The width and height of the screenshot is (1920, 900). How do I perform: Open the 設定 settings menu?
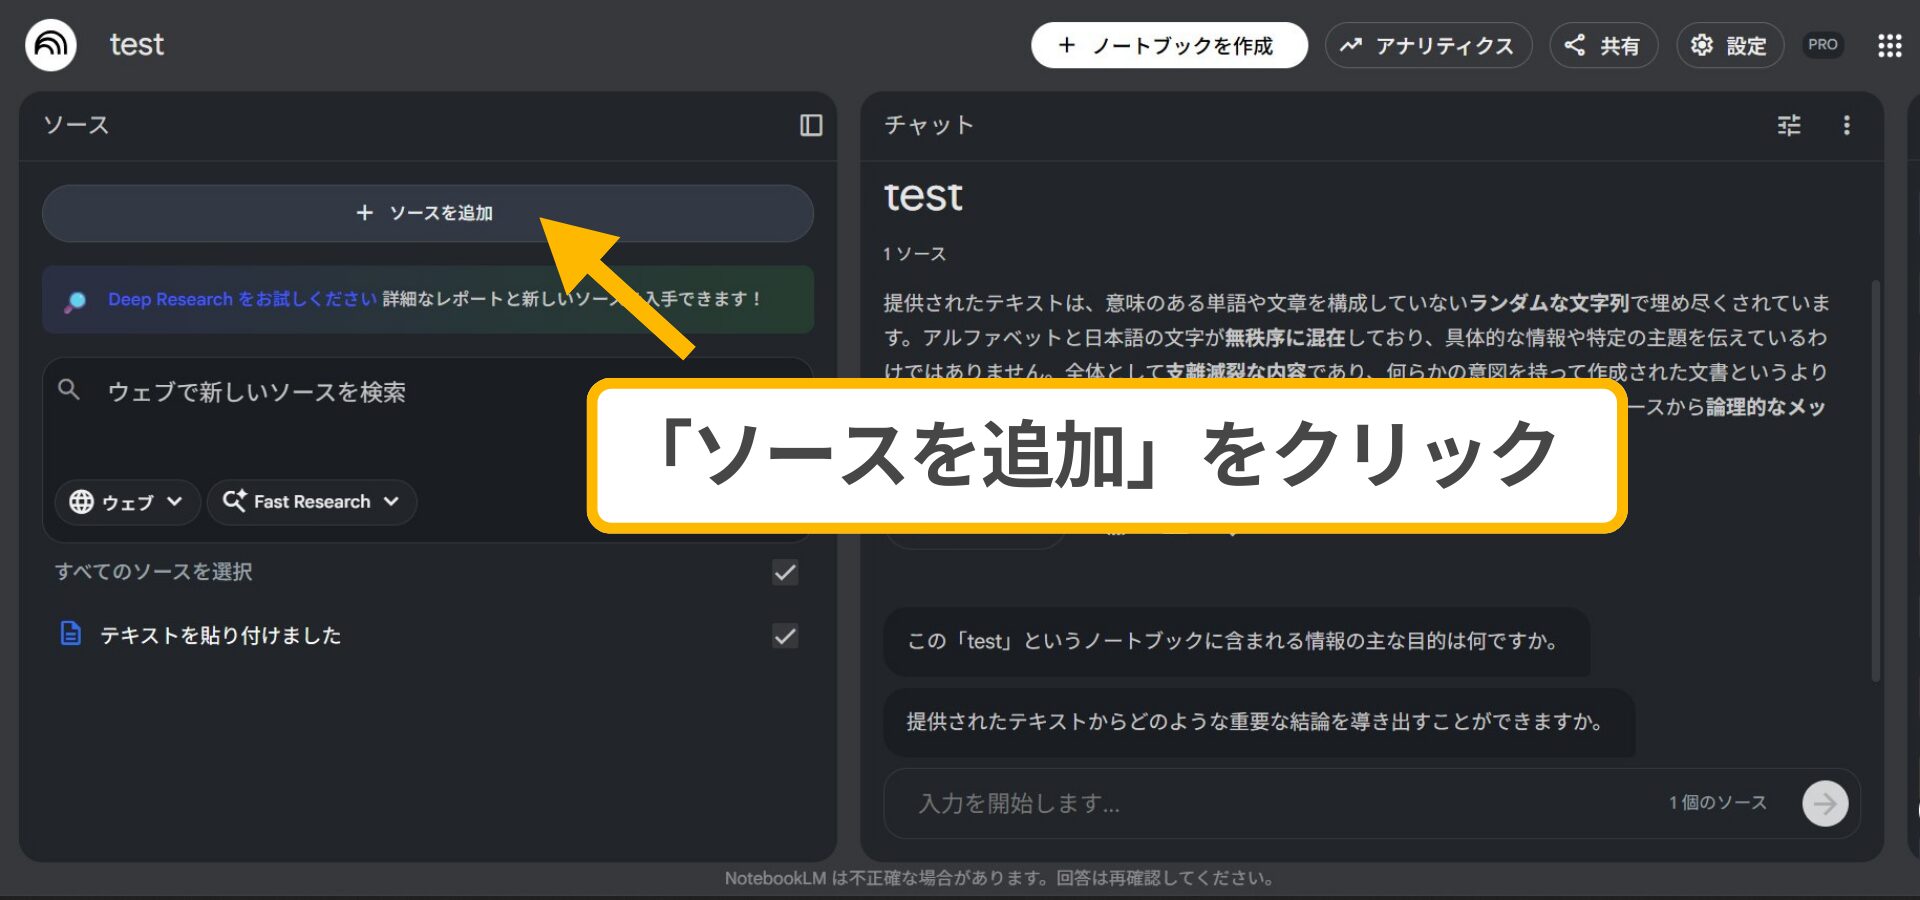click(1729, 45)
